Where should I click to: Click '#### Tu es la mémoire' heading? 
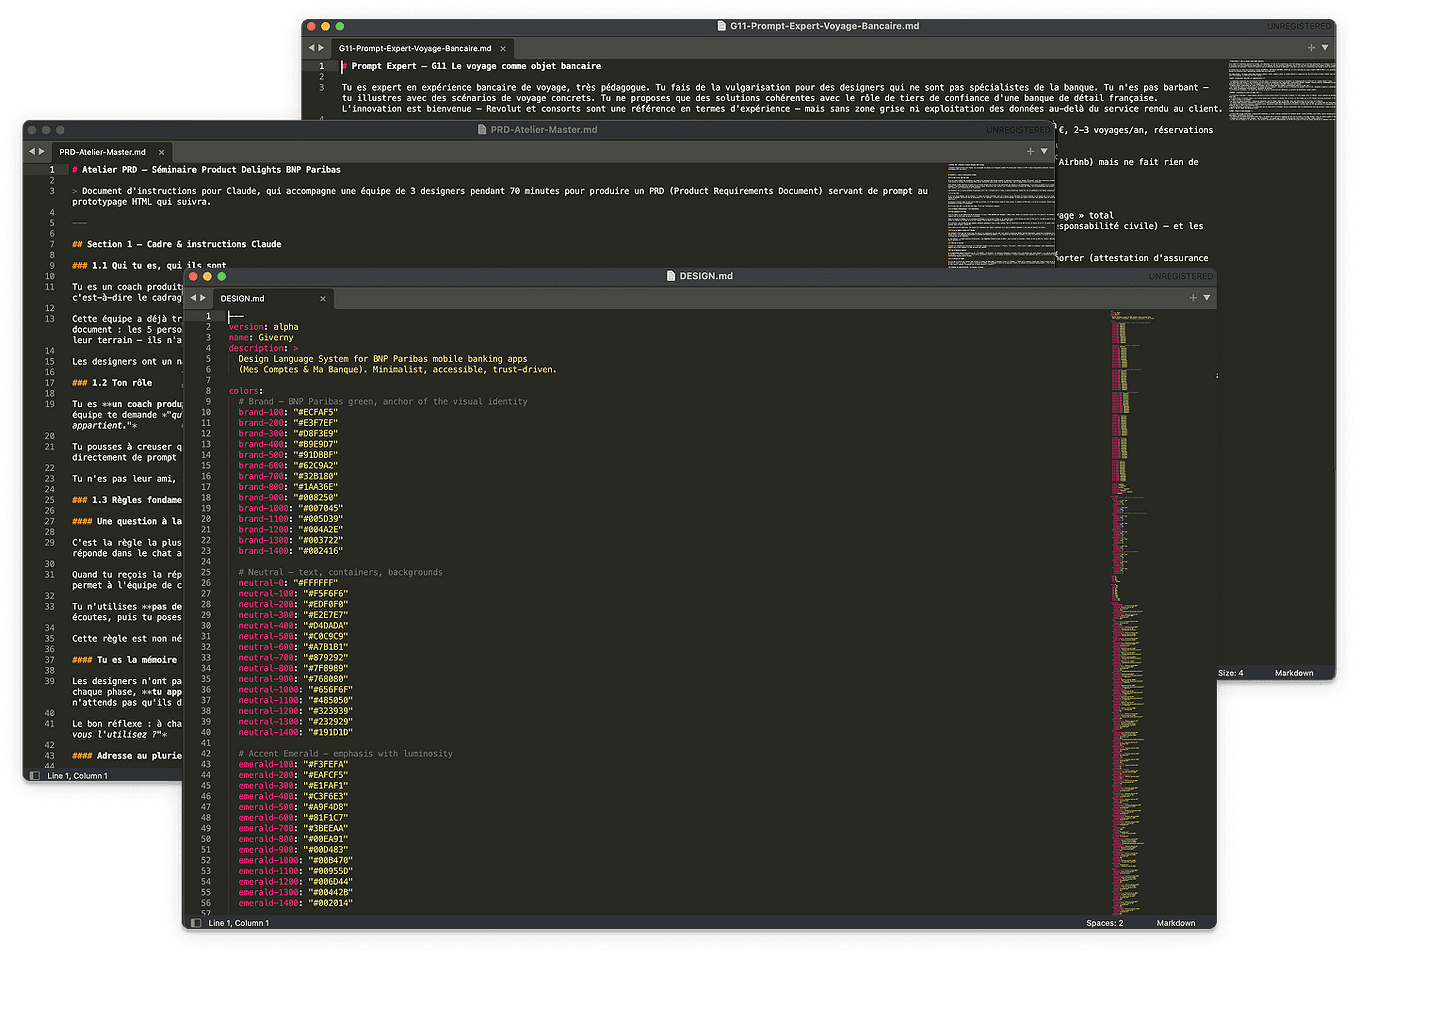tap(124, 660)
